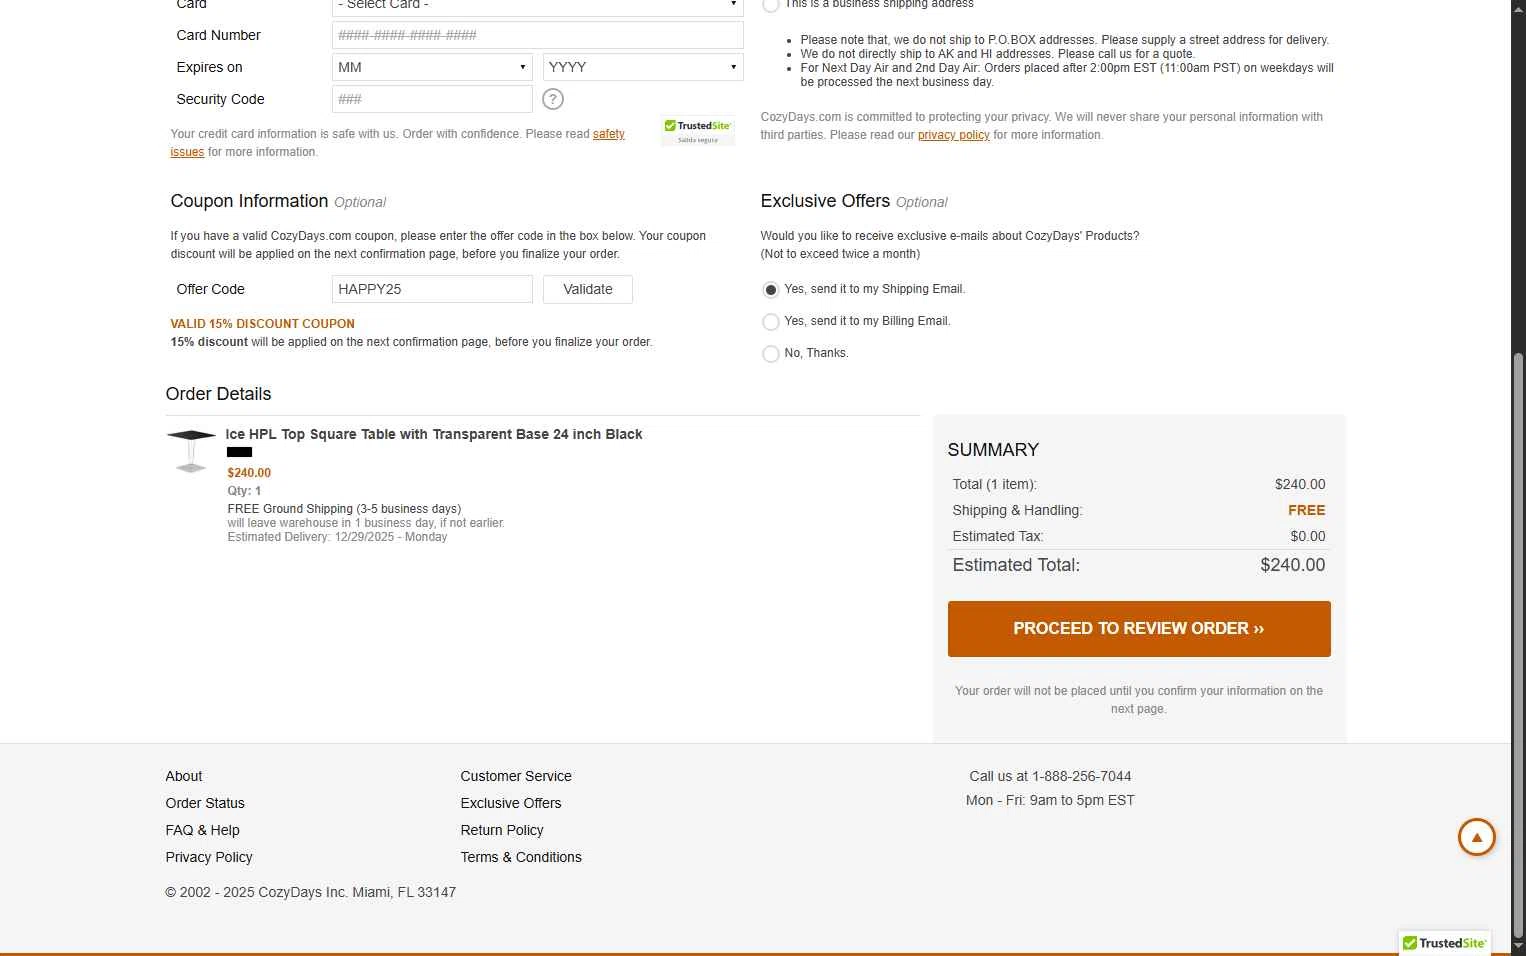
Task: Open the privacy policy link in the notice
Action: [x=953, y=135]
